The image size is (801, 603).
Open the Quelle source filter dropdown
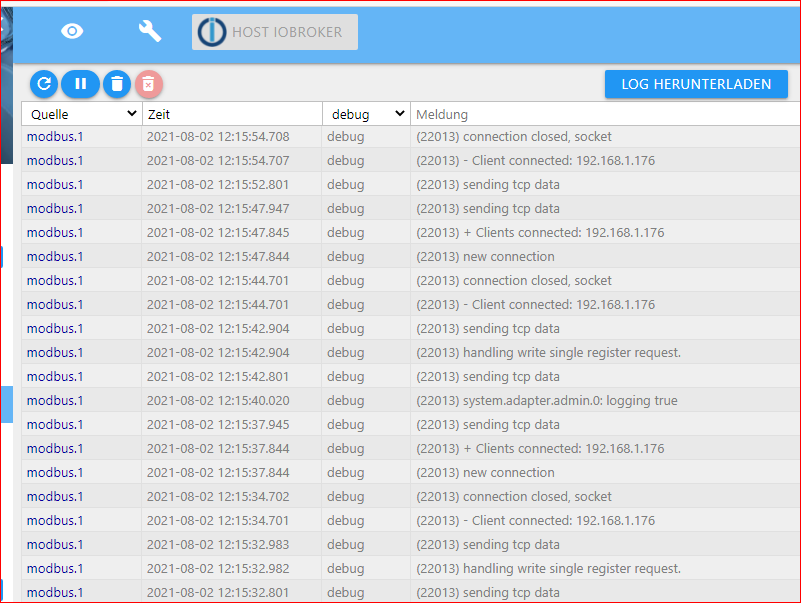click(82, 114)
